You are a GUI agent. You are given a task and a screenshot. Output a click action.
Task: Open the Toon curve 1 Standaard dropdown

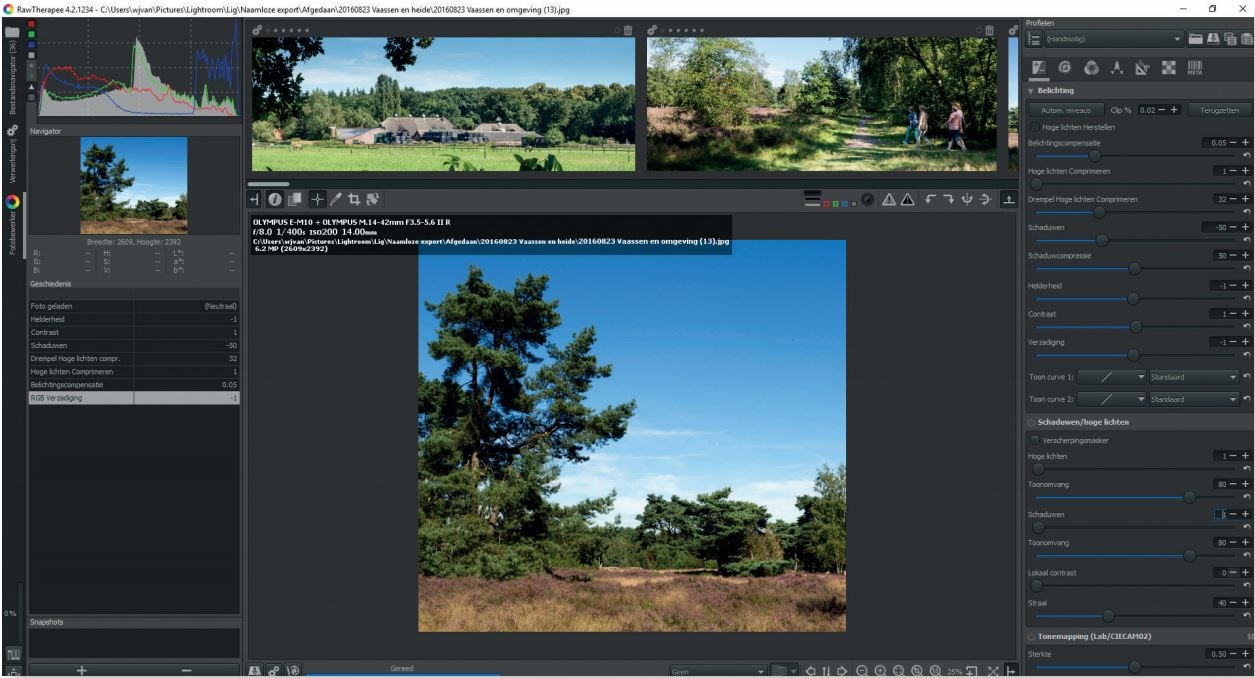point(1193,377)
